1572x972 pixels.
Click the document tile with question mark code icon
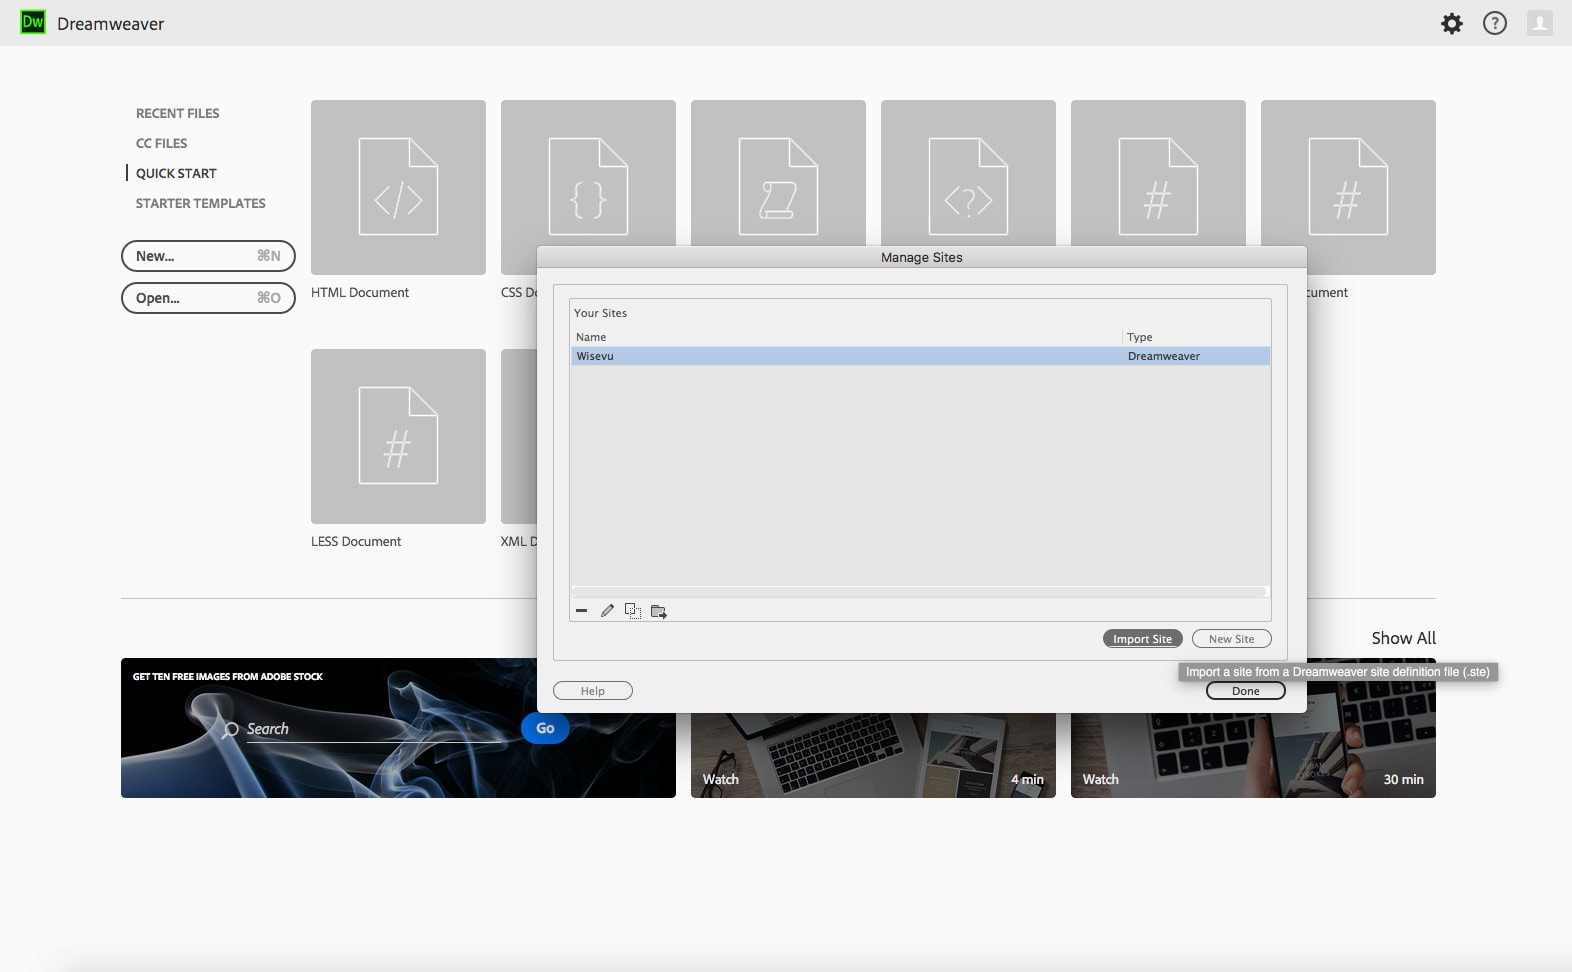coord(968,172)
